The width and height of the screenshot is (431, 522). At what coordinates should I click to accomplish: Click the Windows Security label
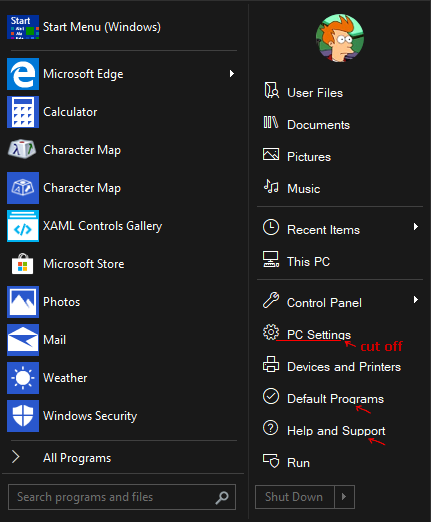[x=90, y=416]
